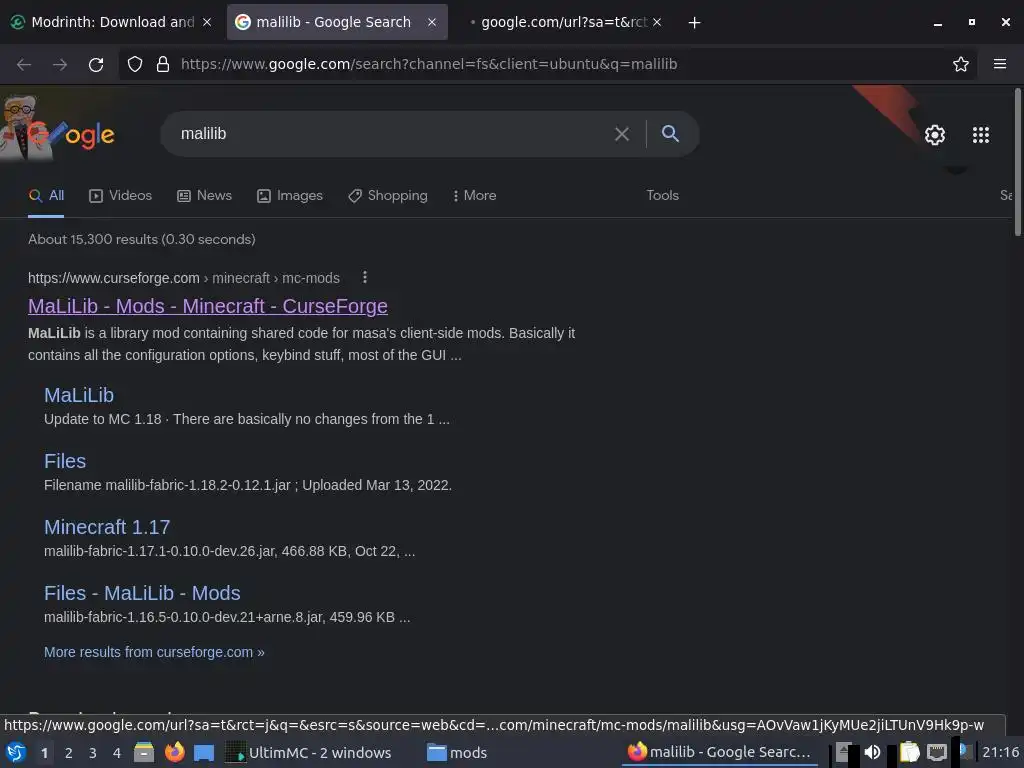The image size is (1024, 768).
Task: Click the About 15,300 results text
Action: pos(142,240)
